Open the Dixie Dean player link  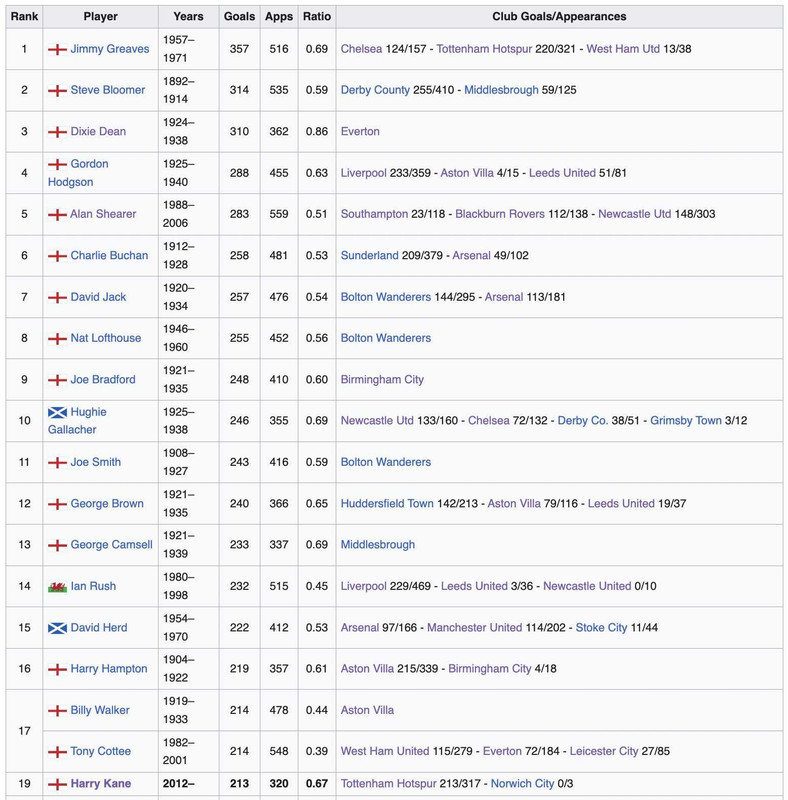click(x=98, y=131)
